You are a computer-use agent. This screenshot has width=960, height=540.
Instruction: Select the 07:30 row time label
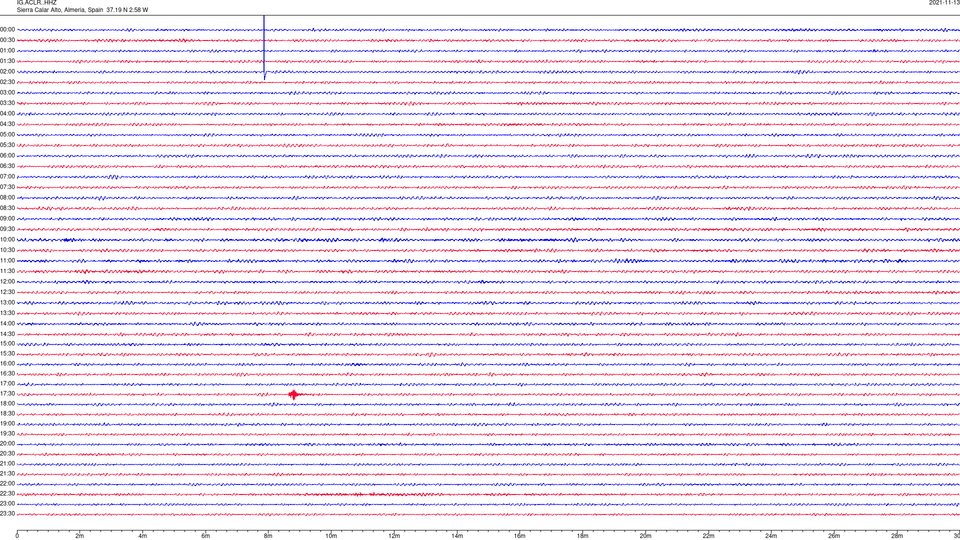click(x=7, y=187)
